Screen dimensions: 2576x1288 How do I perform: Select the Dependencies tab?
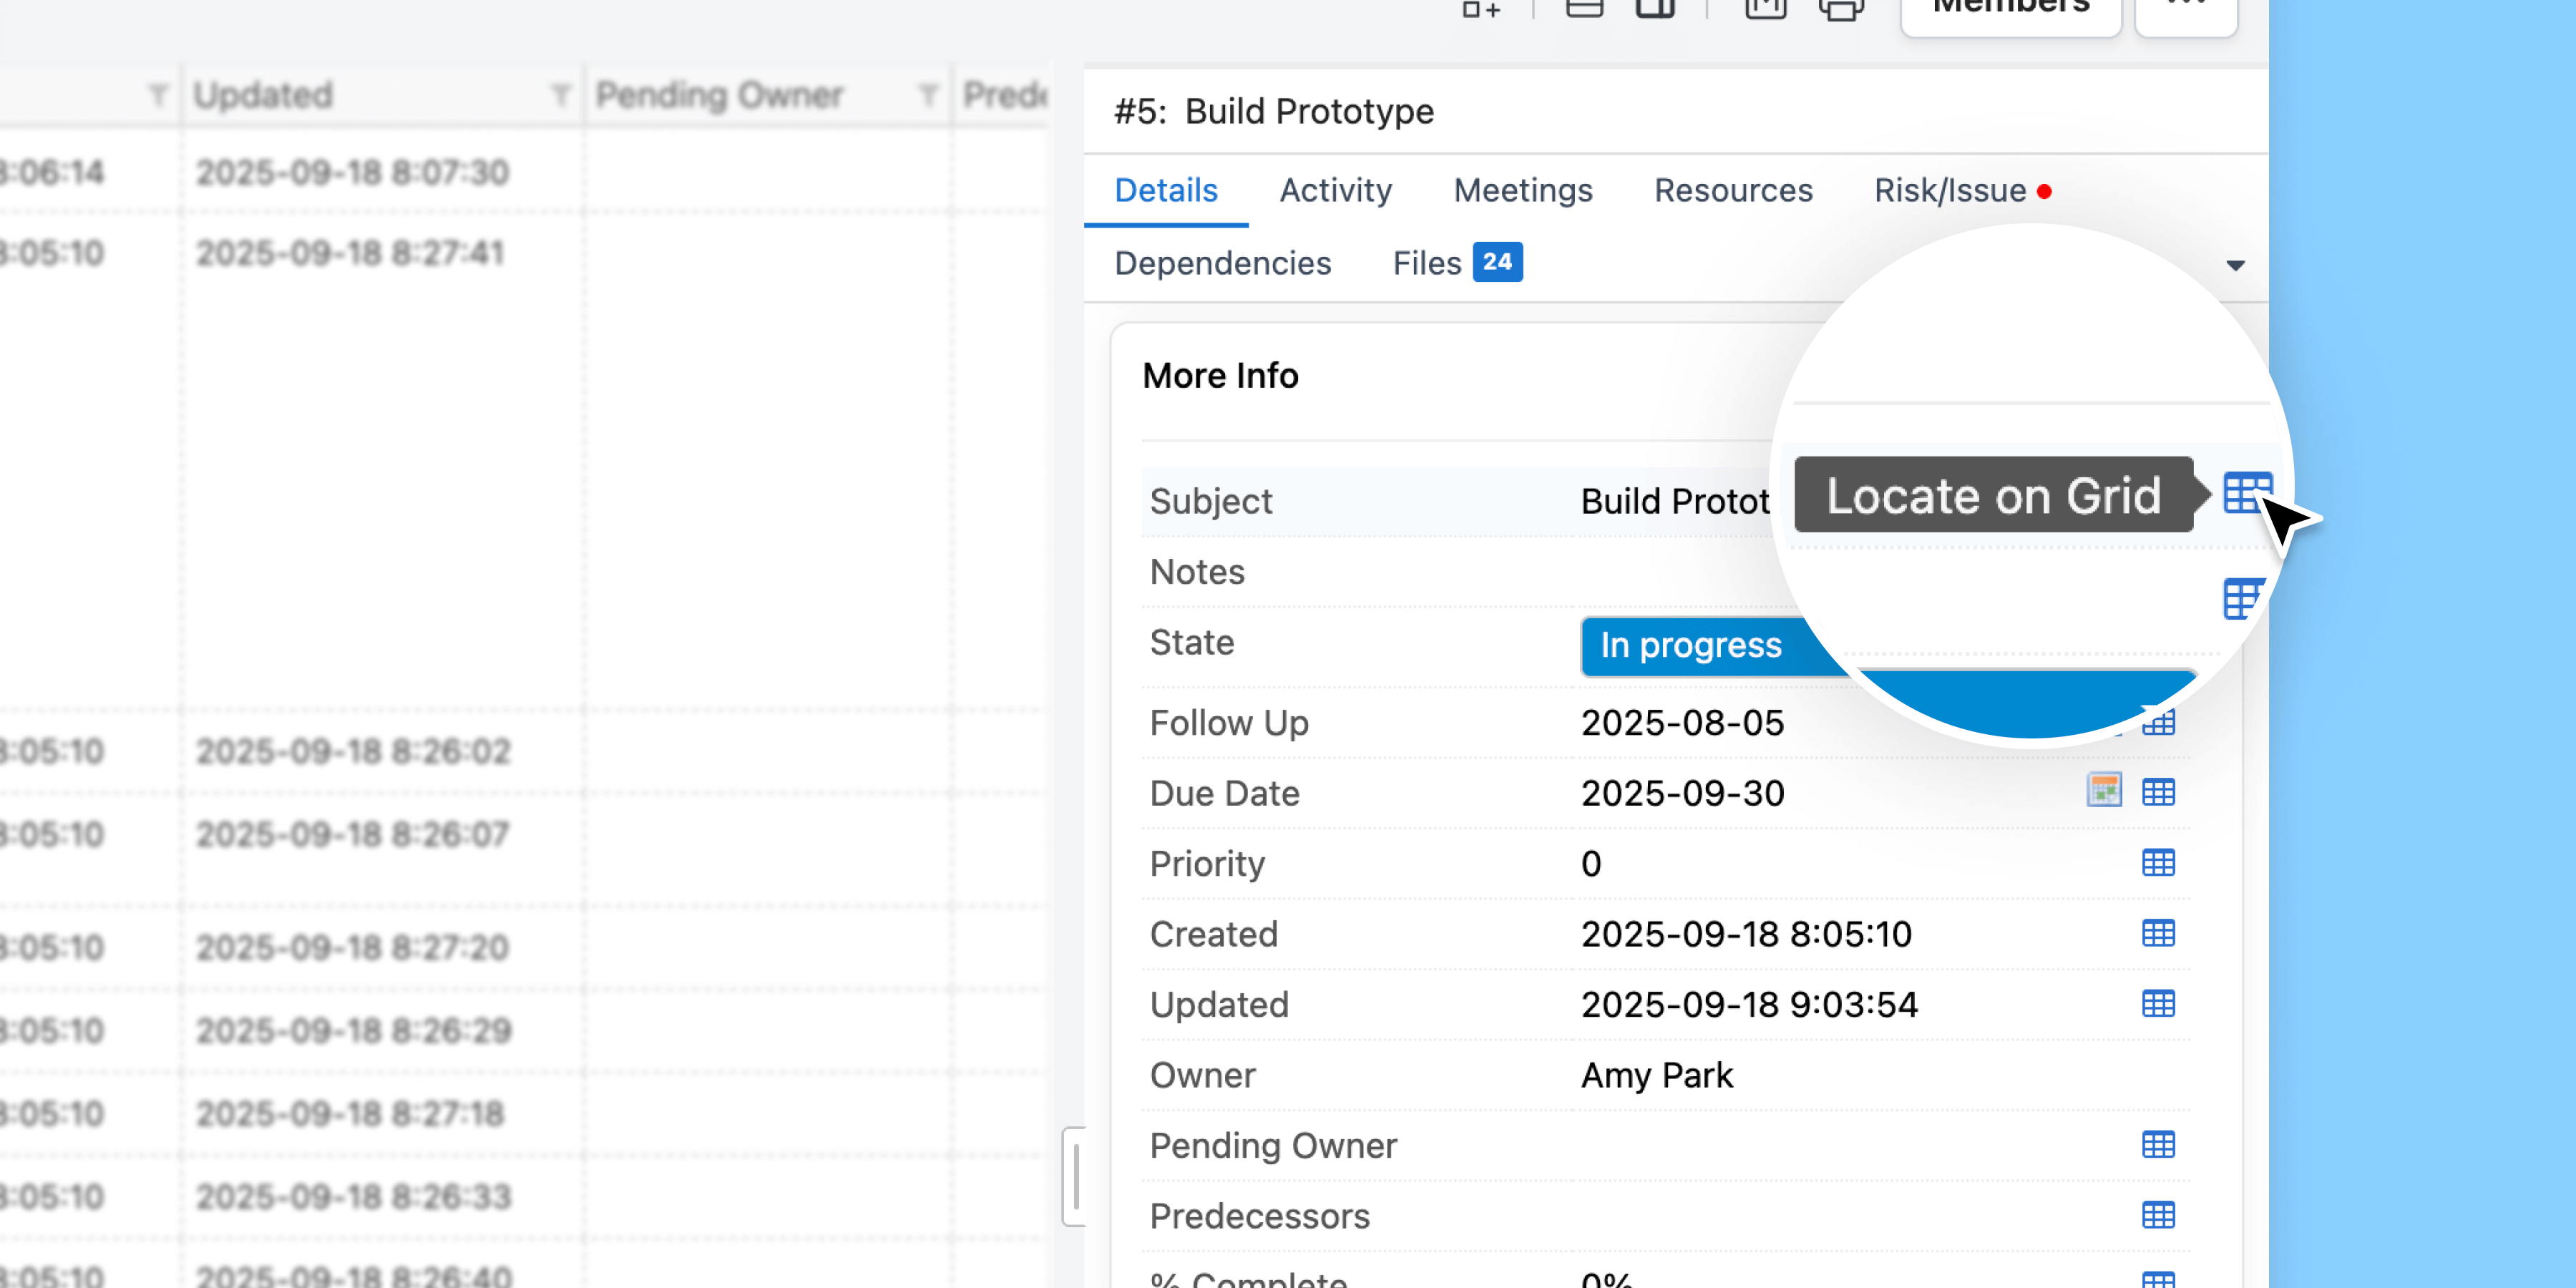tap(1222, 264)
